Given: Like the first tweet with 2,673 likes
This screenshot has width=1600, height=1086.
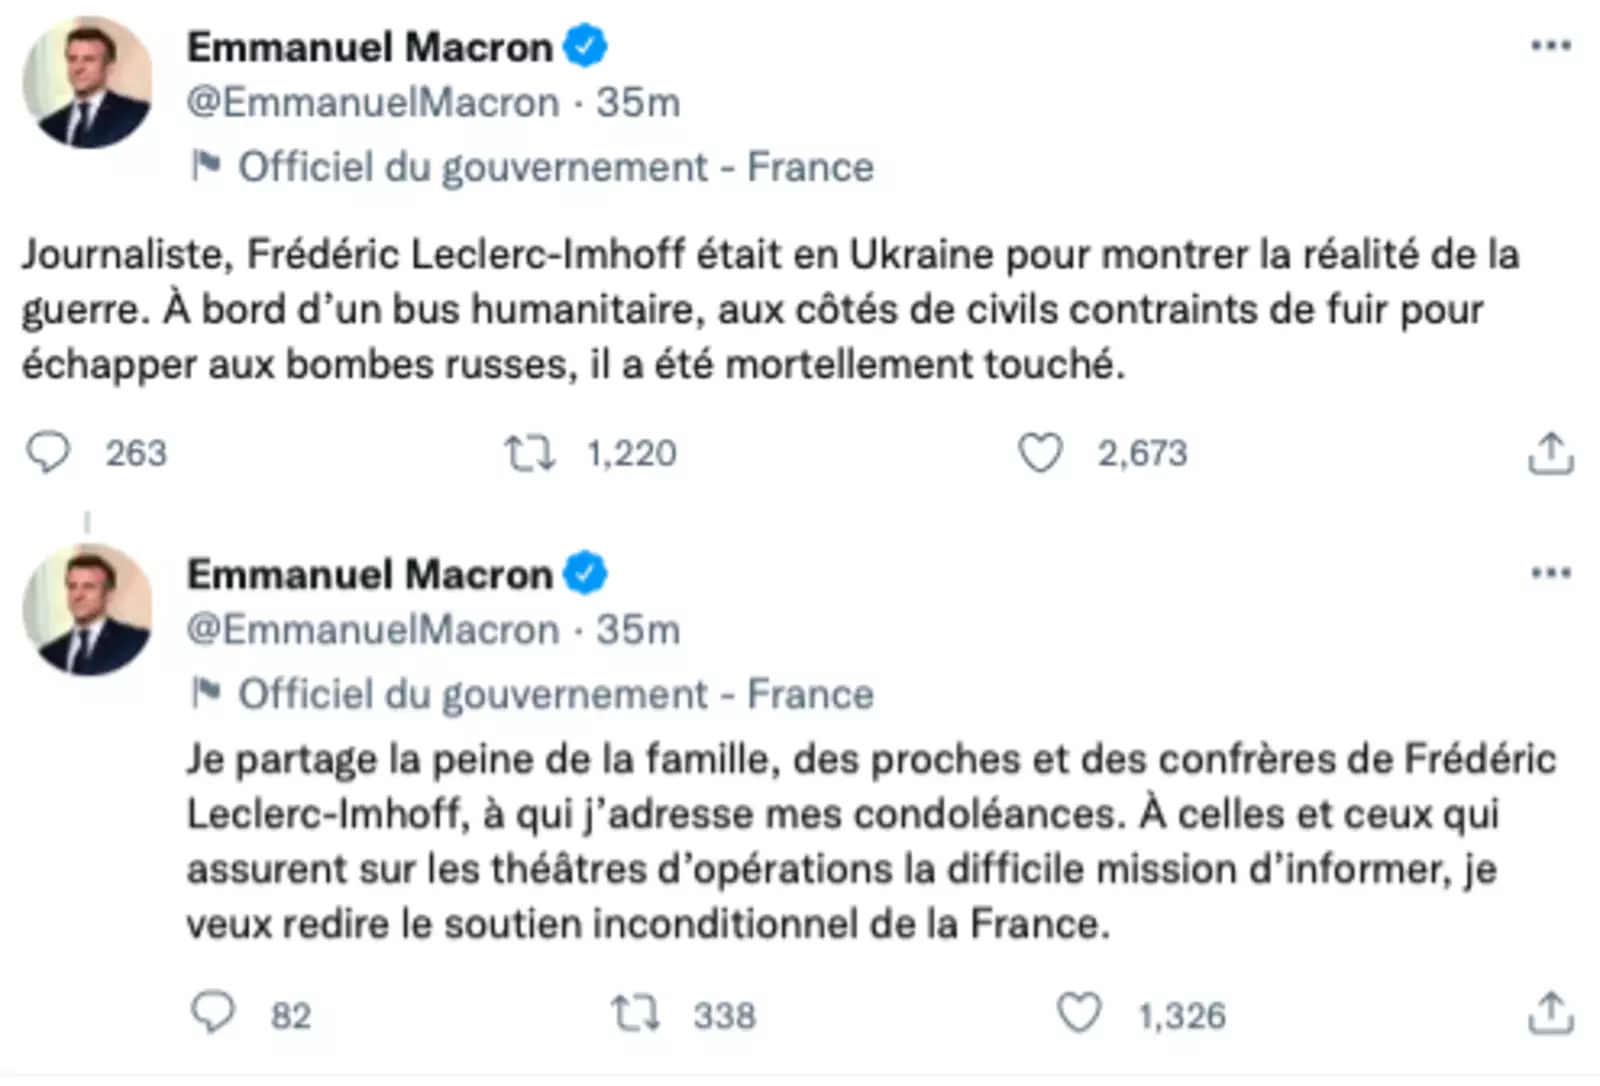Looking at the screenshot, I should 1040,453.
